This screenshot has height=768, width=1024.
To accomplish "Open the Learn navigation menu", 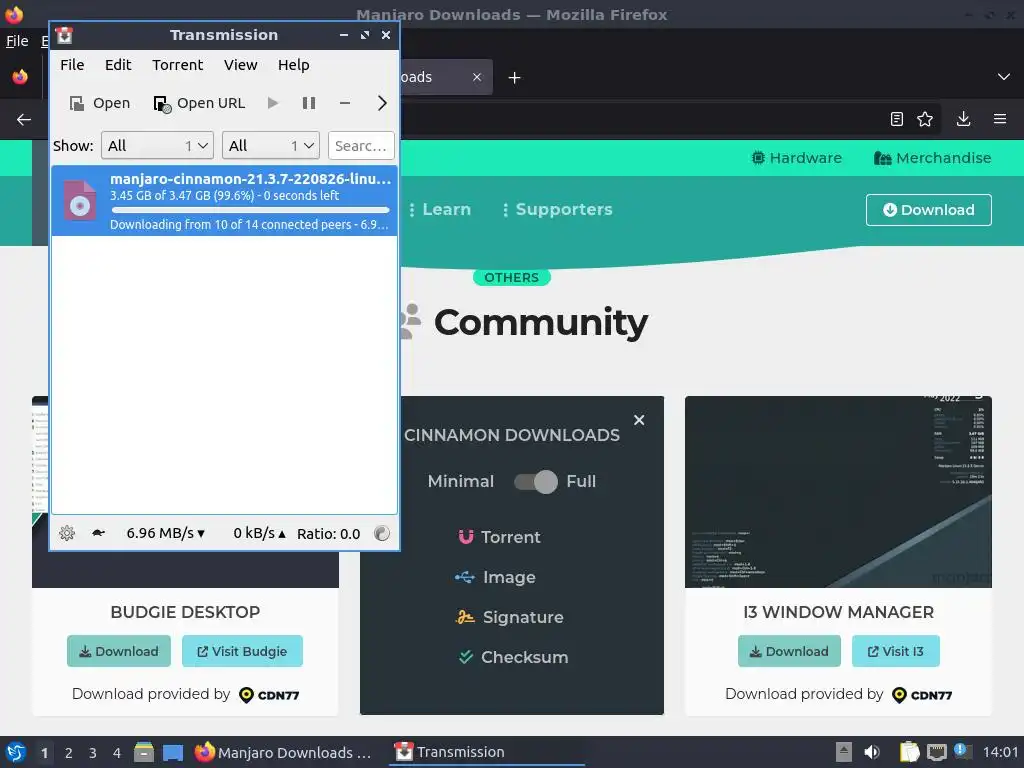I will point(440,210).
